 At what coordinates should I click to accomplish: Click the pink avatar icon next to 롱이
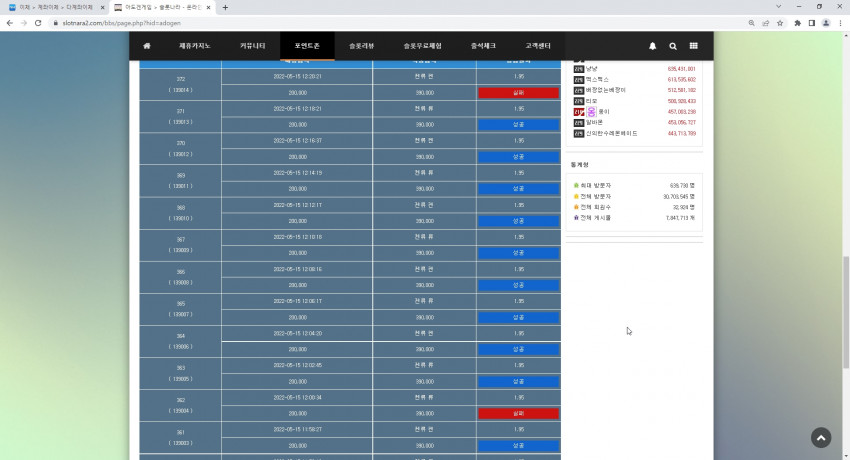click(x=591, y=112)
